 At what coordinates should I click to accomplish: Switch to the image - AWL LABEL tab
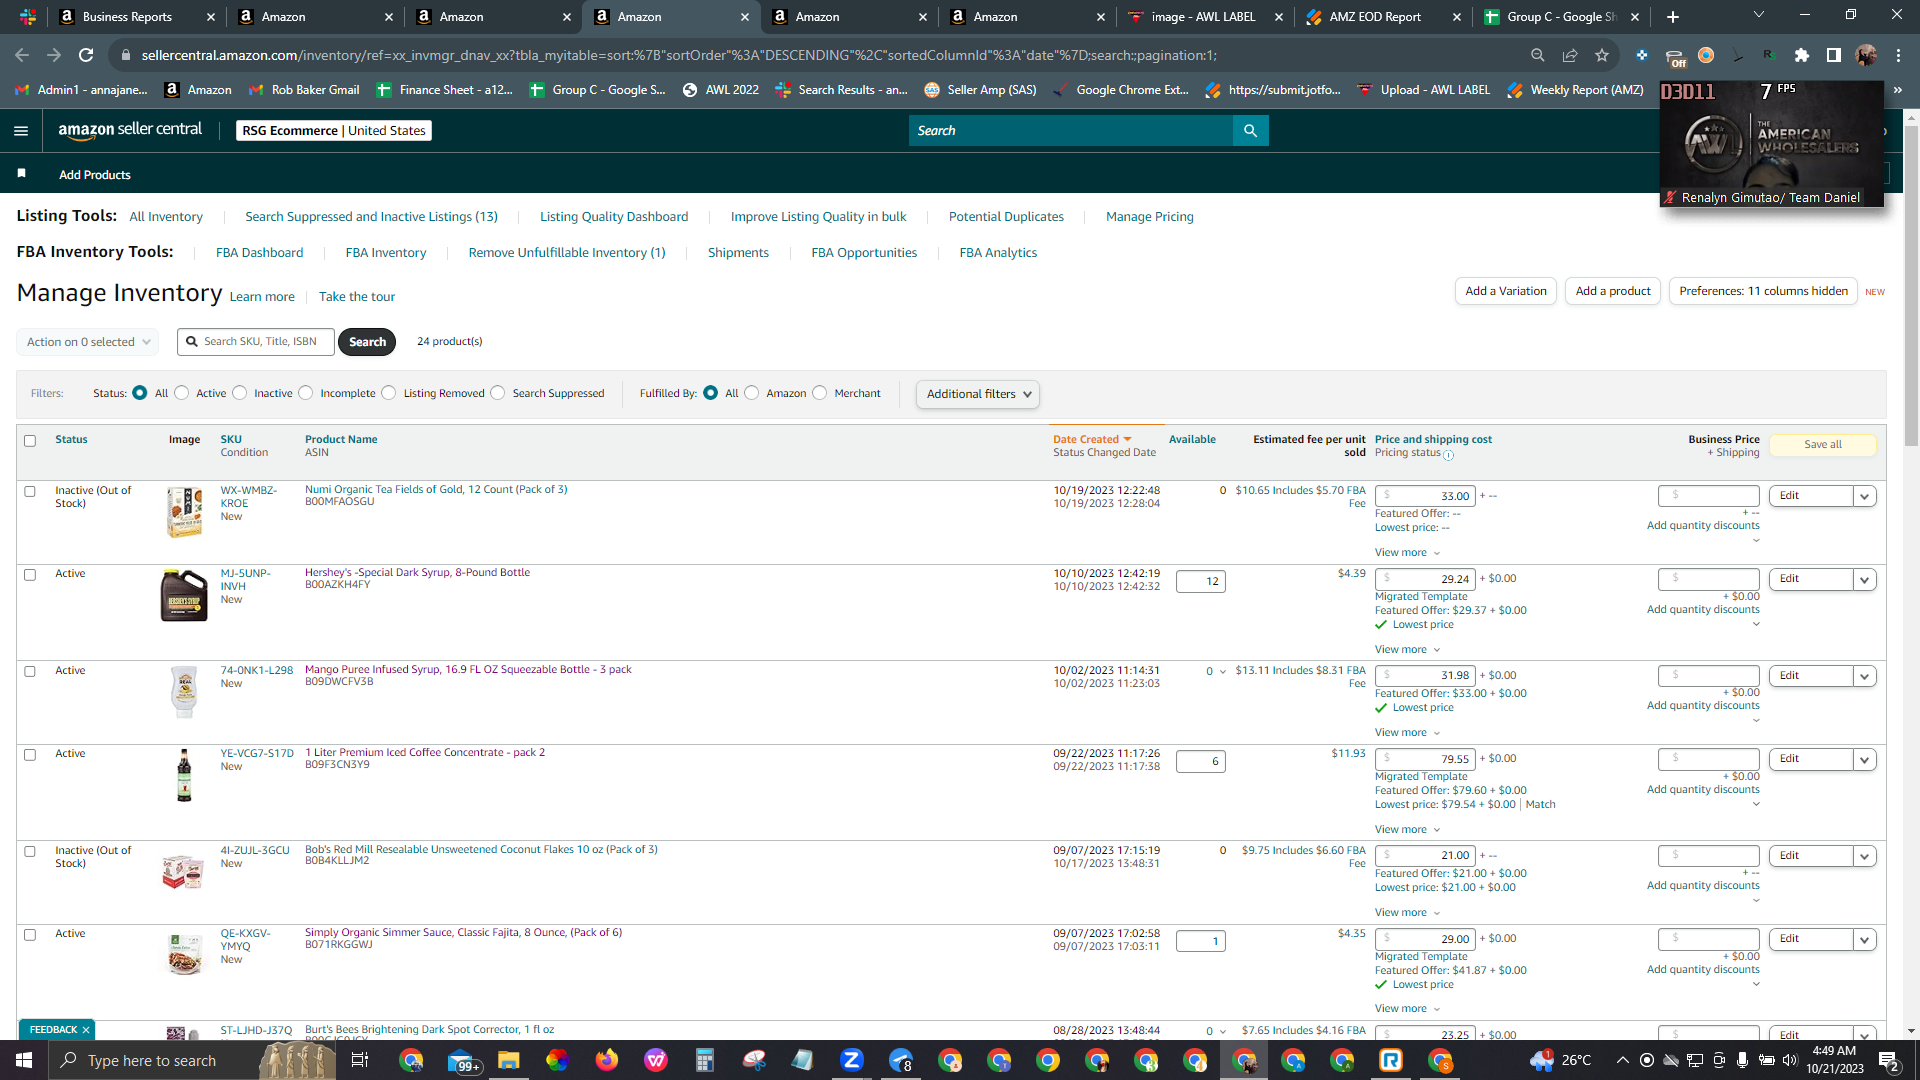1205,17
